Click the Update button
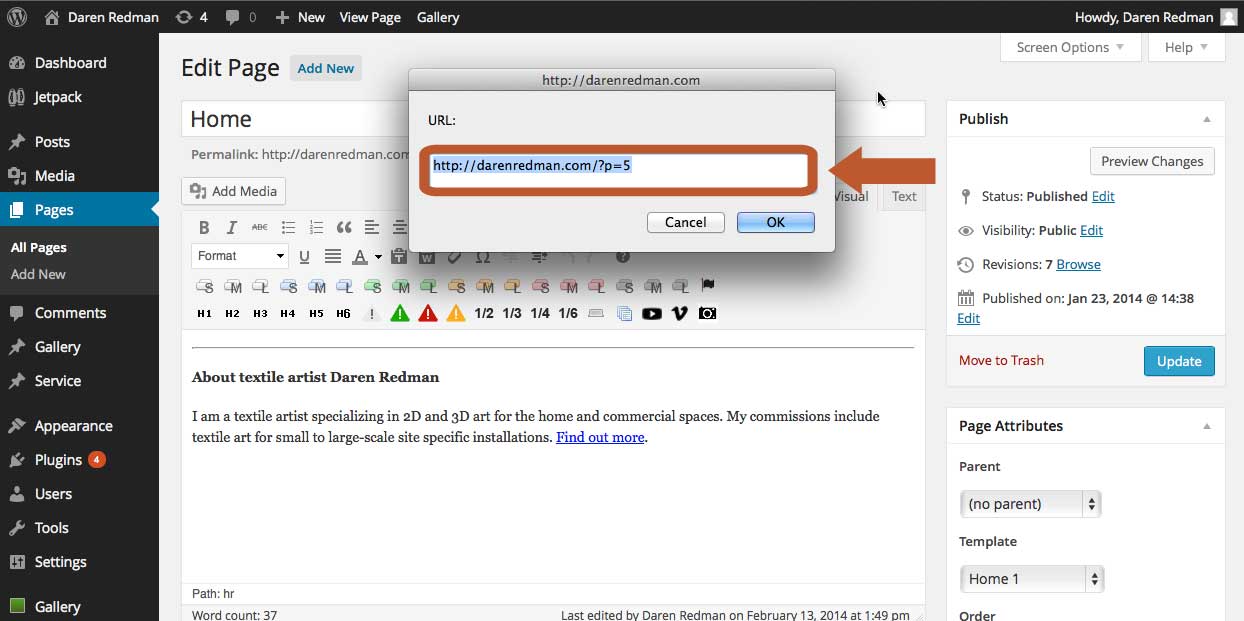Viewport: 1244px width, 621px height. pyautogui.click(x=1179, y=361)
